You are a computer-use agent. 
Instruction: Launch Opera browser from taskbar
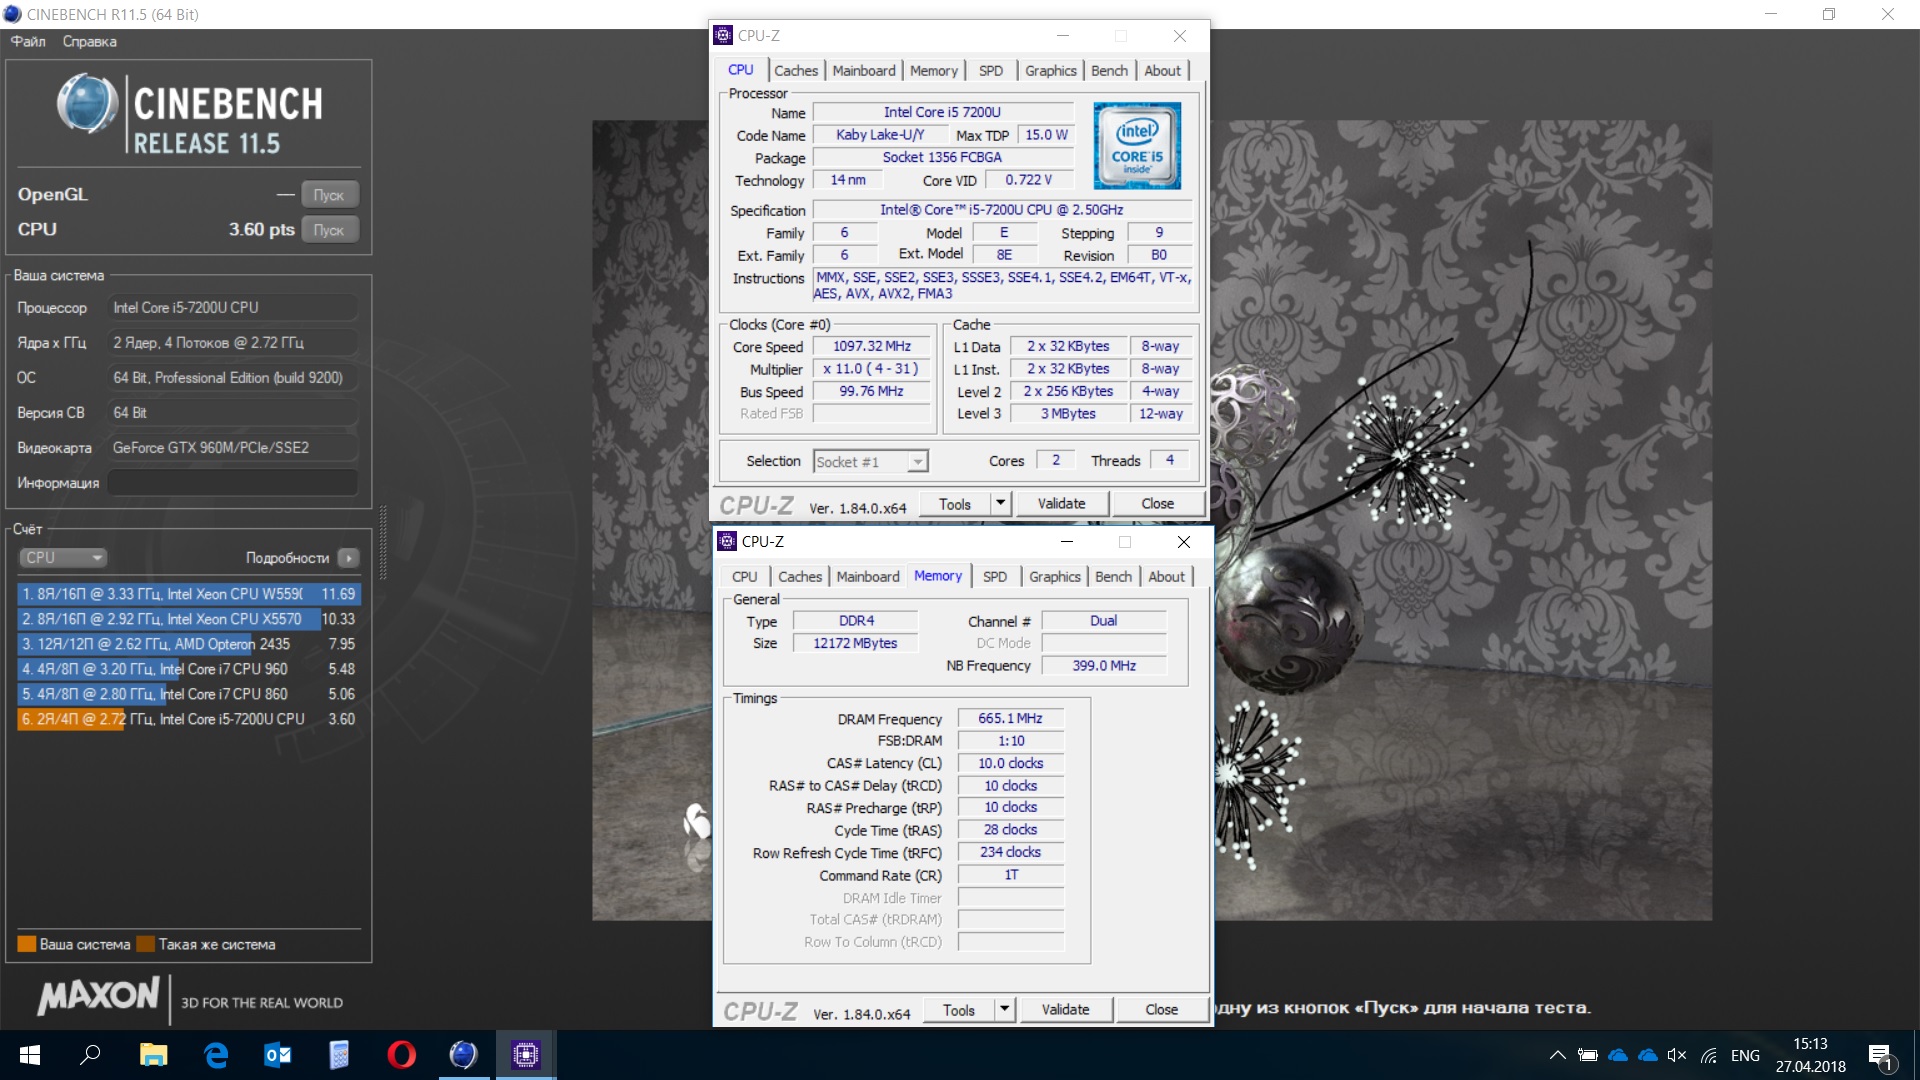401,1055
